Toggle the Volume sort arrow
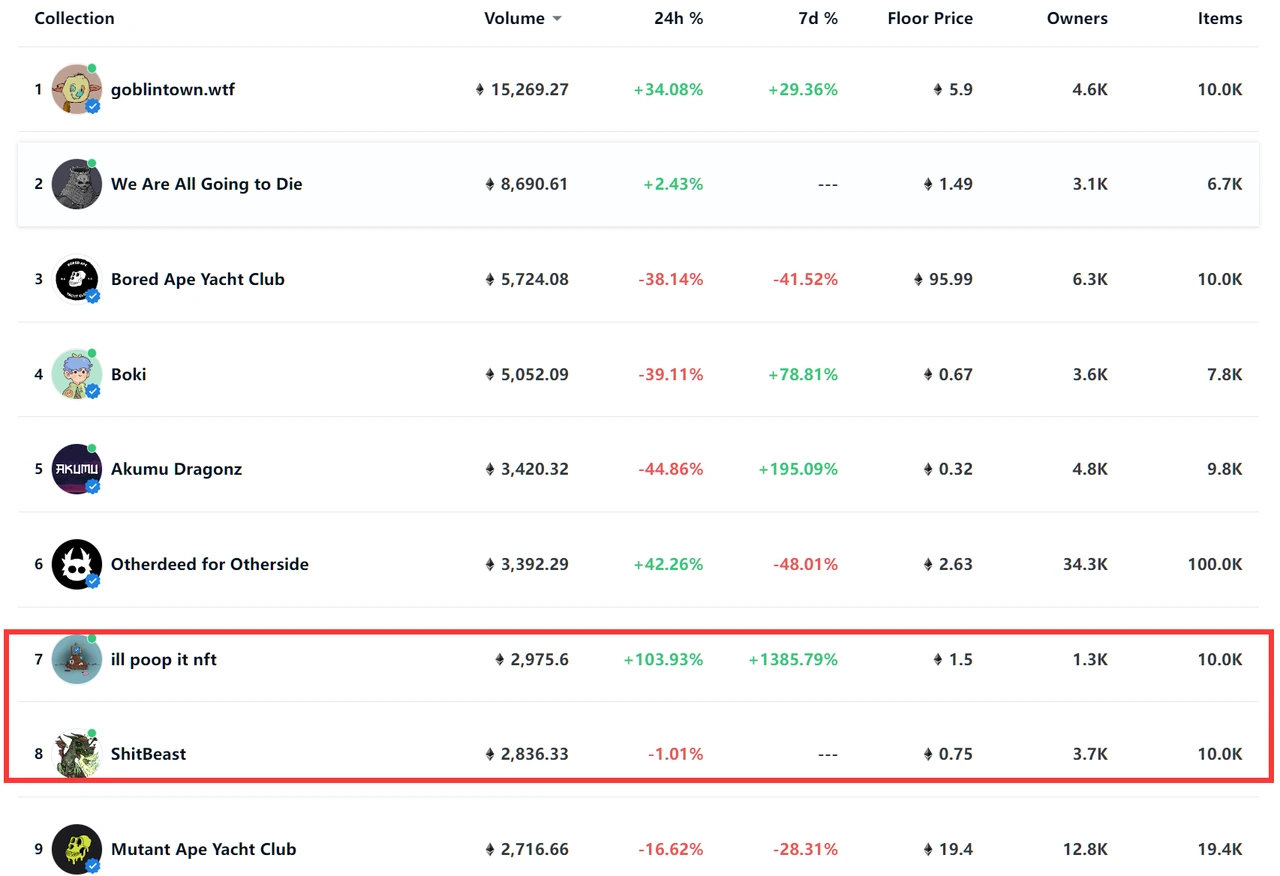 click(557, 19)
